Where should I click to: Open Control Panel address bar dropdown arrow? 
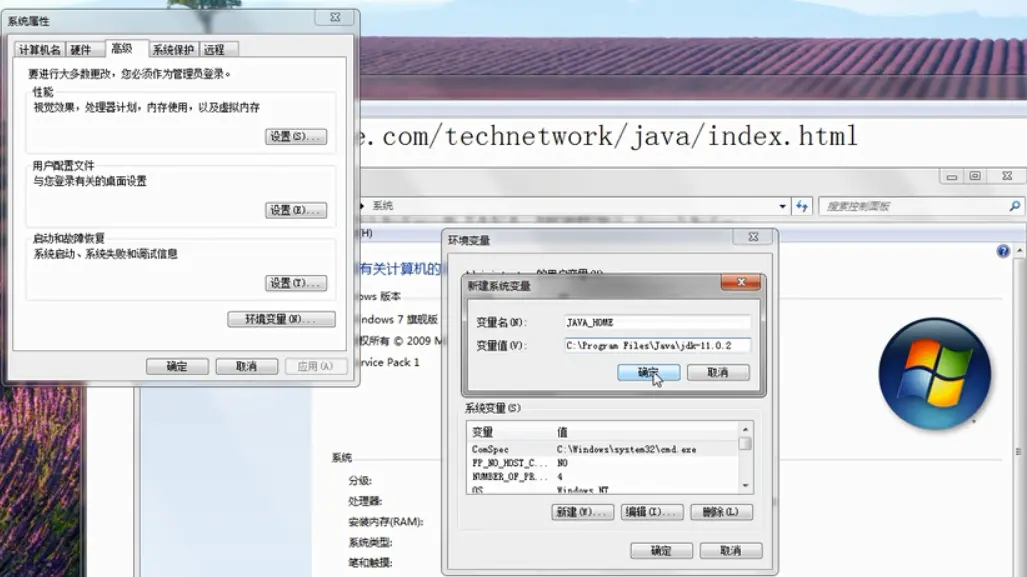(x=782, y=206)
